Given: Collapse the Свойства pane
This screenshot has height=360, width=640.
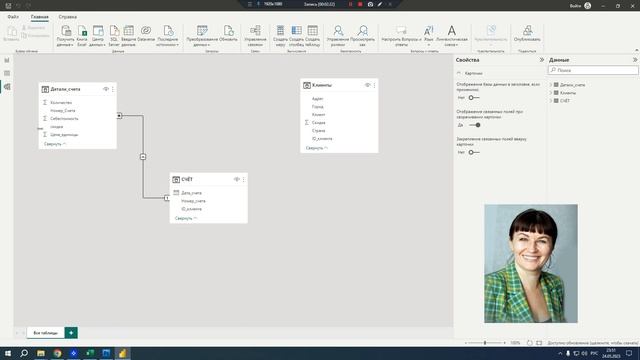Looking at the screenshot, I should [x=542, y=60].
